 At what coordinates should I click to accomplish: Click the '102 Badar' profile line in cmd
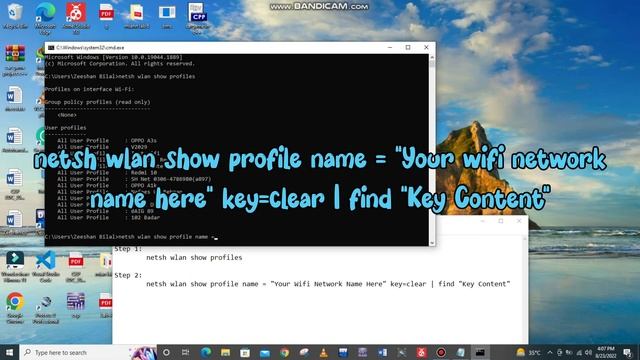pyautogui.click(x=109, y=218)
